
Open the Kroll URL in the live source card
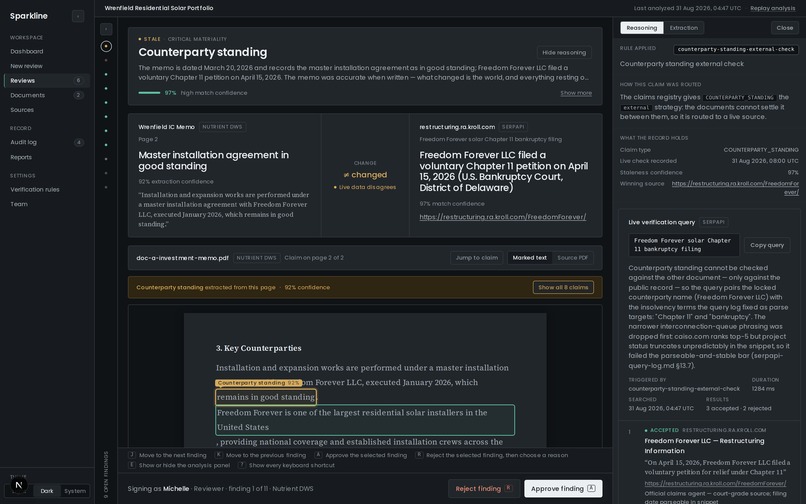[503, 217]
